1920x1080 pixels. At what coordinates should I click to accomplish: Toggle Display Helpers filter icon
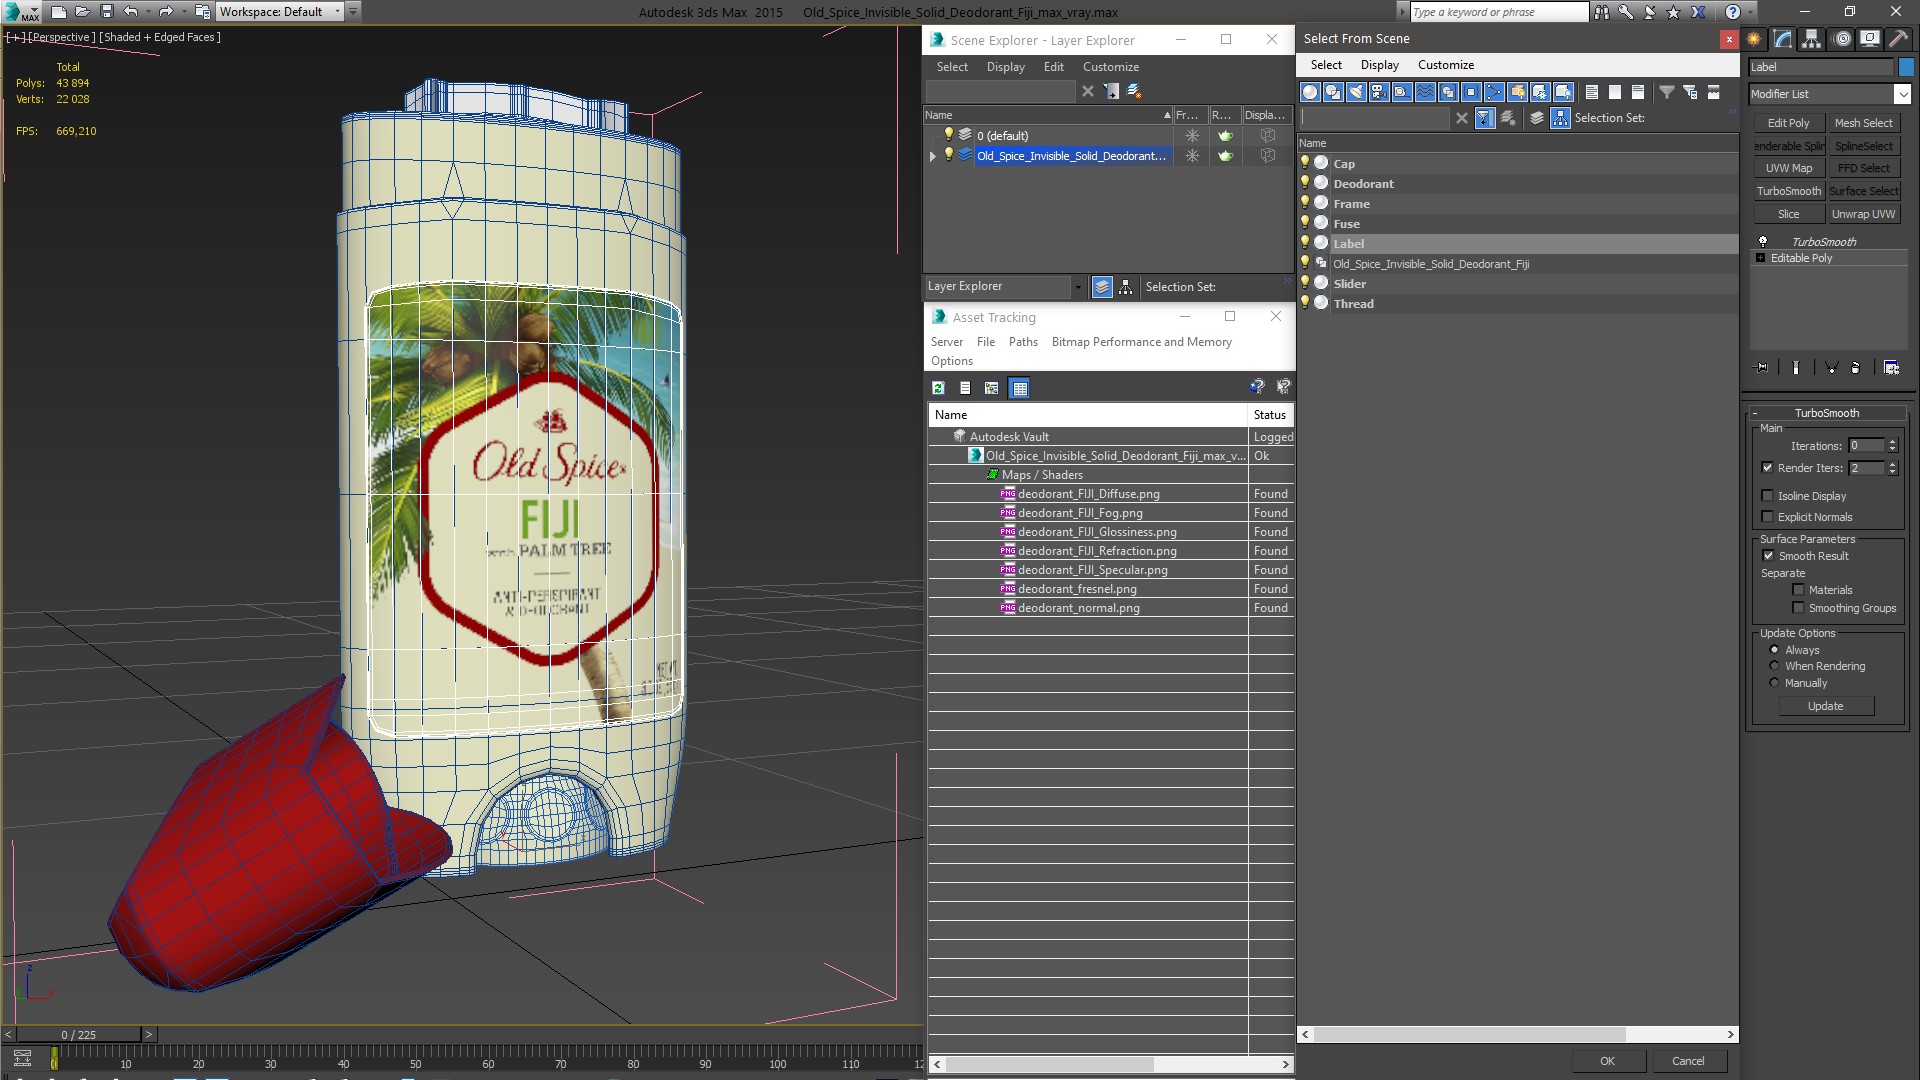pos(1402,92)
